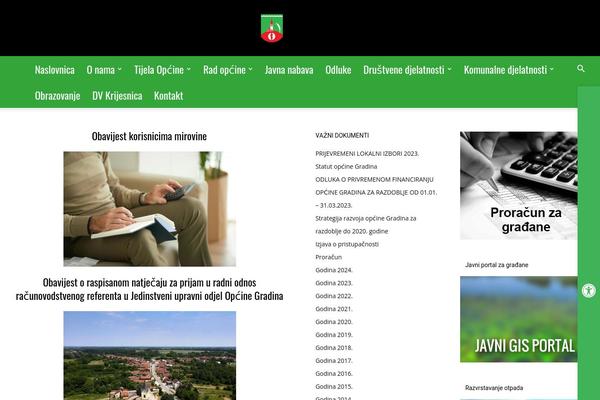Open Godina 2016. documents
The image size is (600, 400).
pos(334,374)
